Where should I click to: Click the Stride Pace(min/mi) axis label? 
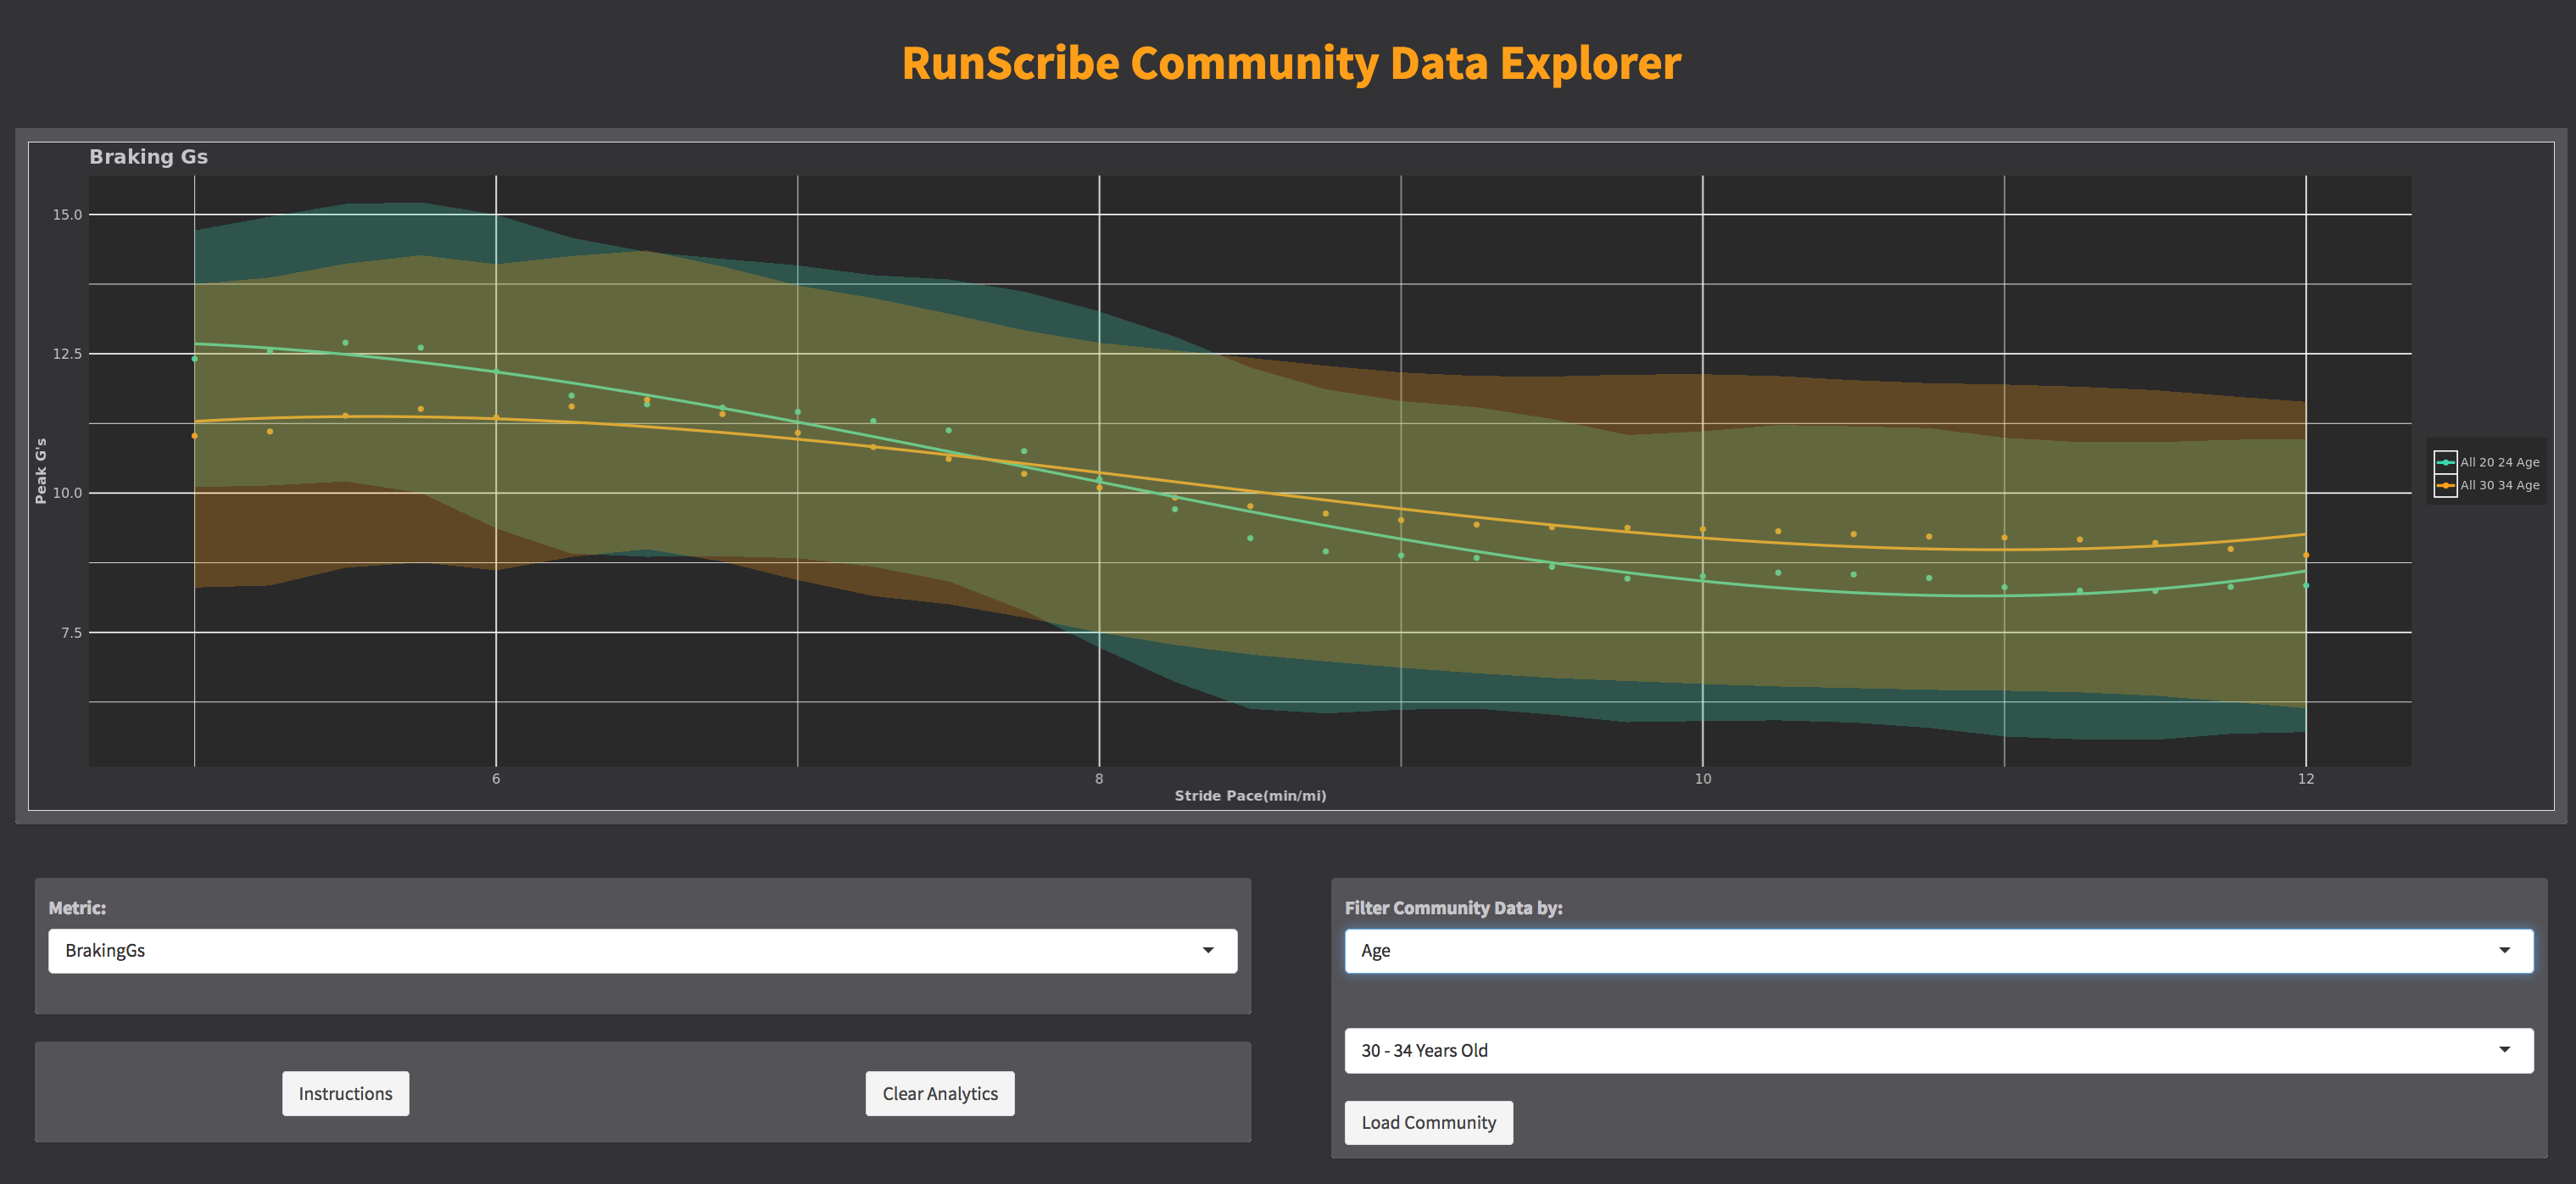[x=1250, y=796]
